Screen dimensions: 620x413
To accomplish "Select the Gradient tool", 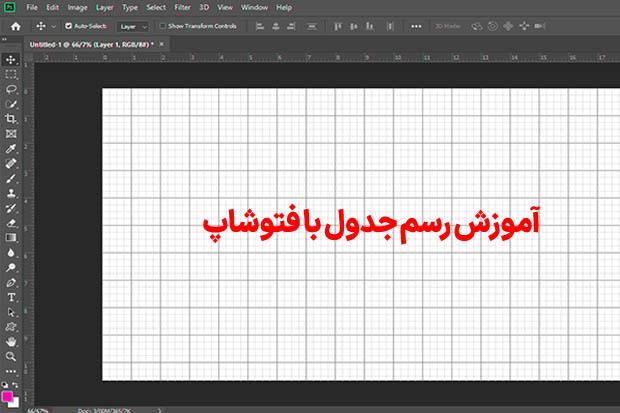I will tap(11, 238).
